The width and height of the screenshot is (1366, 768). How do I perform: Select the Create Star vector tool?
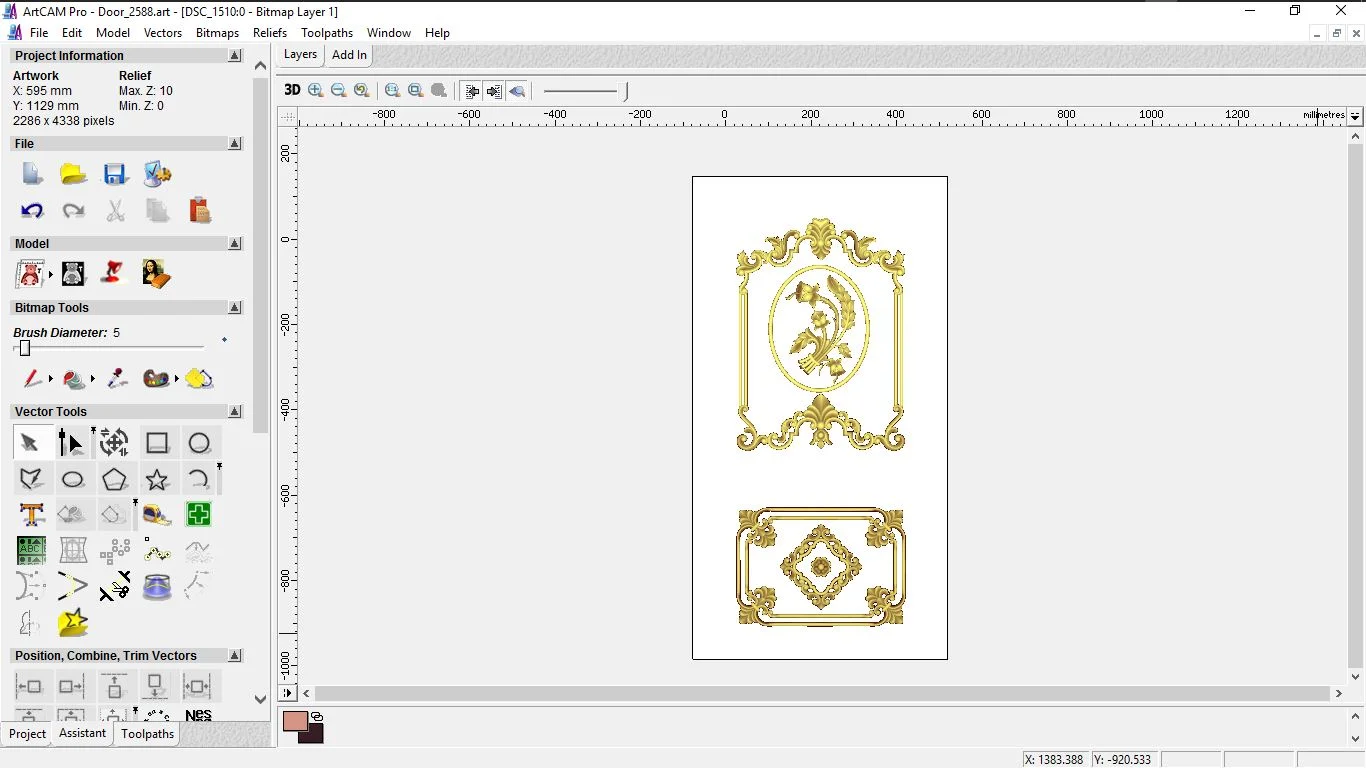157,480
